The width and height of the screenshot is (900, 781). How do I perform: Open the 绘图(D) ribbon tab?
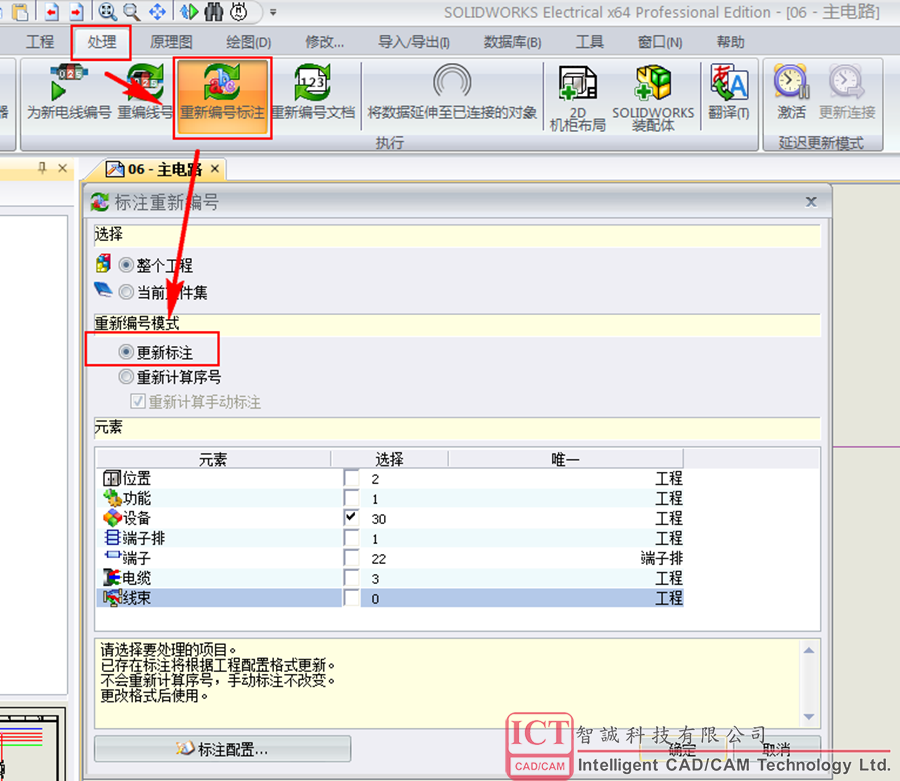tap(249, 42)
